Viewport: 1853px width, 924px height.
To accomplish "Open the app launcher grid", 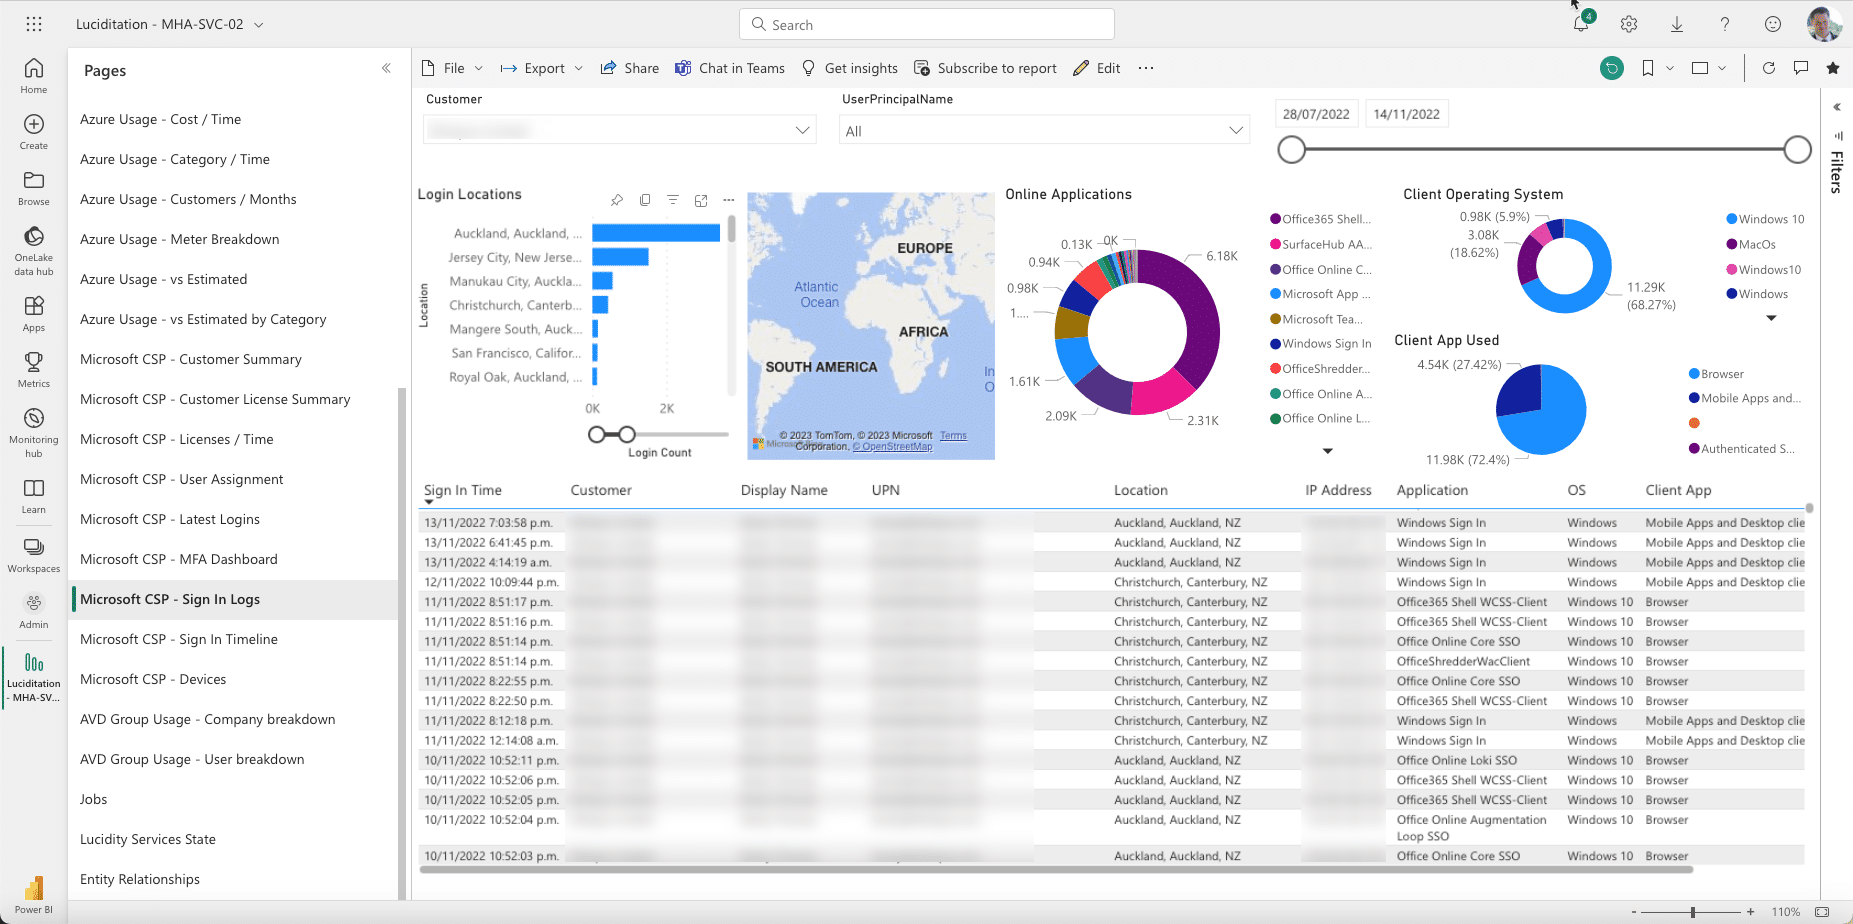I will 34,24.
